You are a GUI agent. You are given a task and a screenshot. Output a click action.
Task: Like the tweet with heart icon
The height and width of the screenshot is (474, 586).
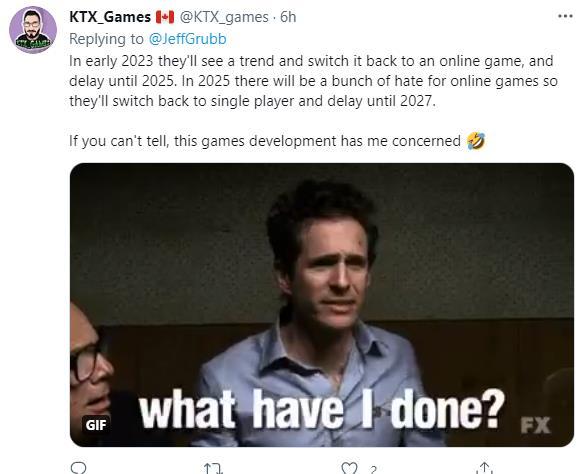(x=349, y=468)
